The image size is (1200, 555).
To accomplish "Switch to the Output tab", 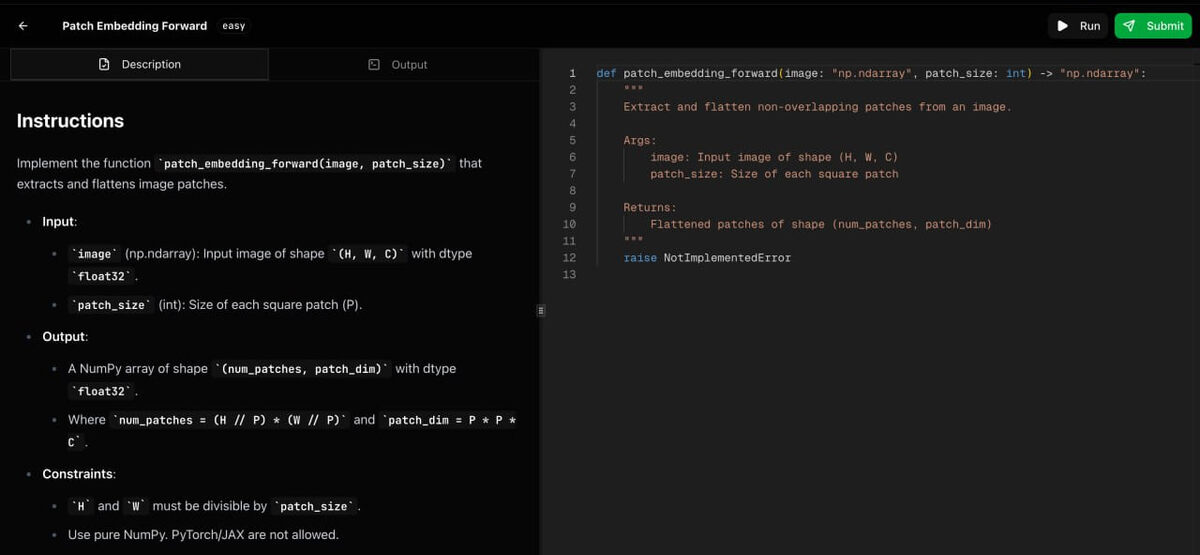I will point(397,64).
